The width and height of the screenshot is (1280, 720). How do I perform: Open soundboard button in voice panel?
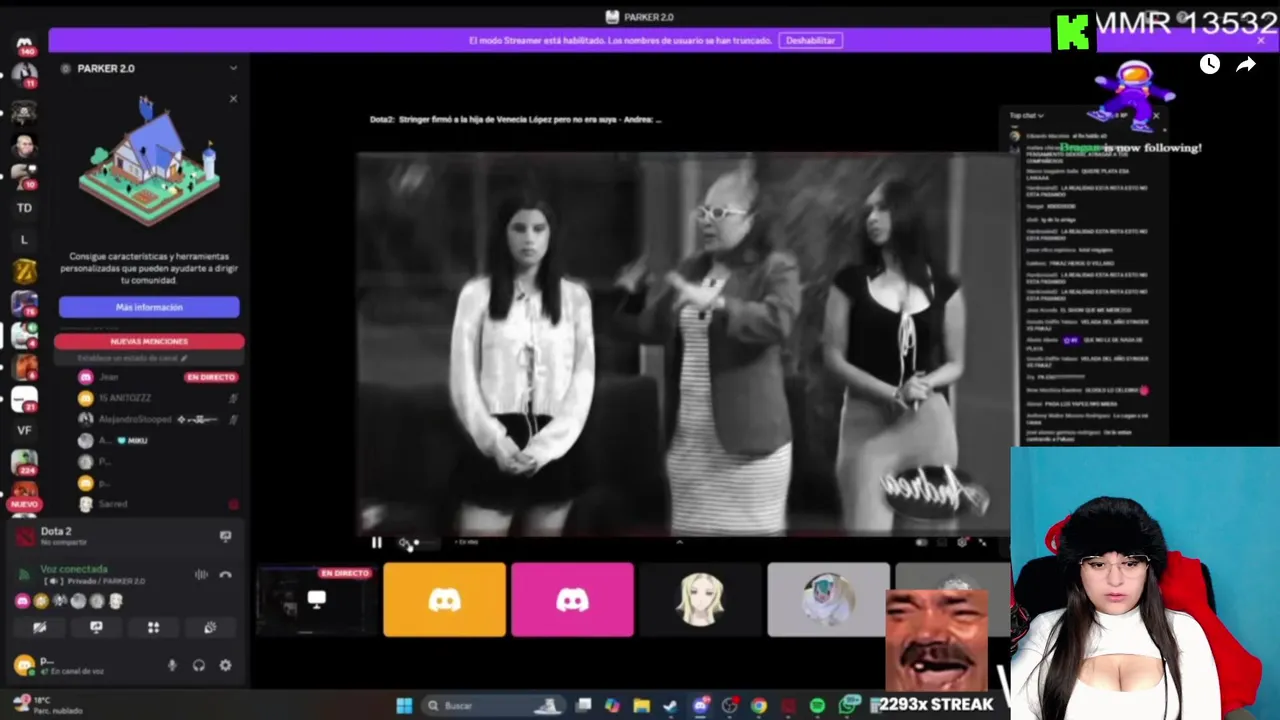pos(210,627)
